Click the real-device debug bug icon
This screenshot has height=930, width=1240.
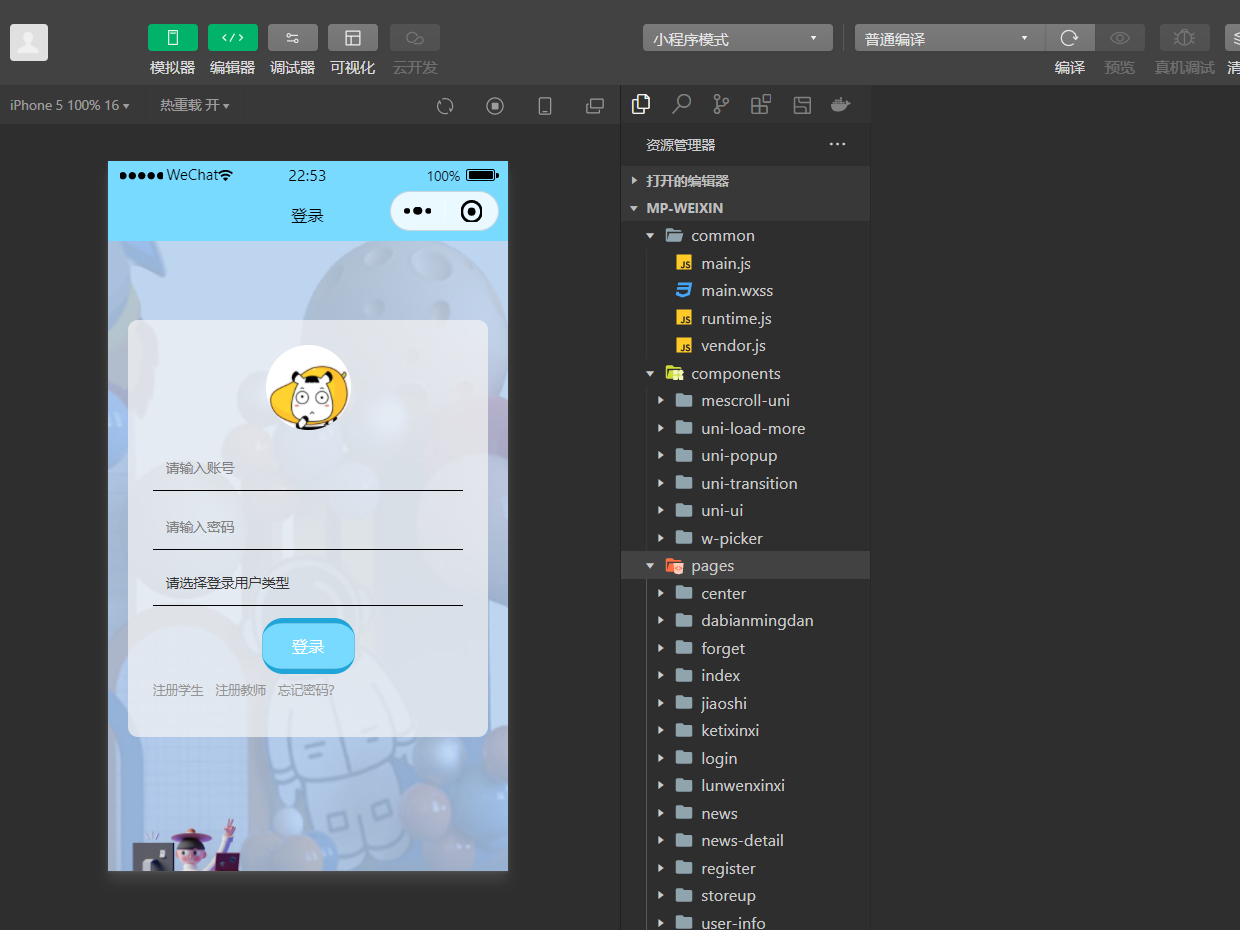coord(1185,38)
